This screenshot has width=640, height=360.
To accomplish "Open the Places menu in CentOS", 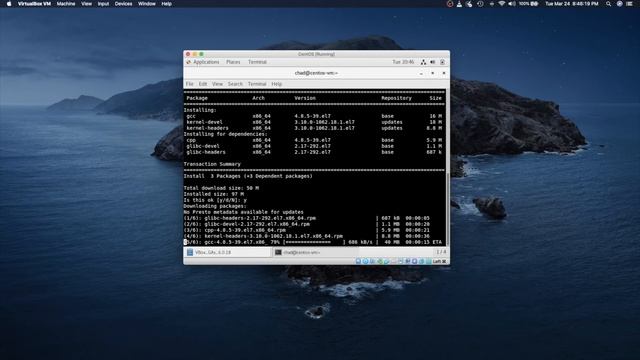I will point(233,62).
